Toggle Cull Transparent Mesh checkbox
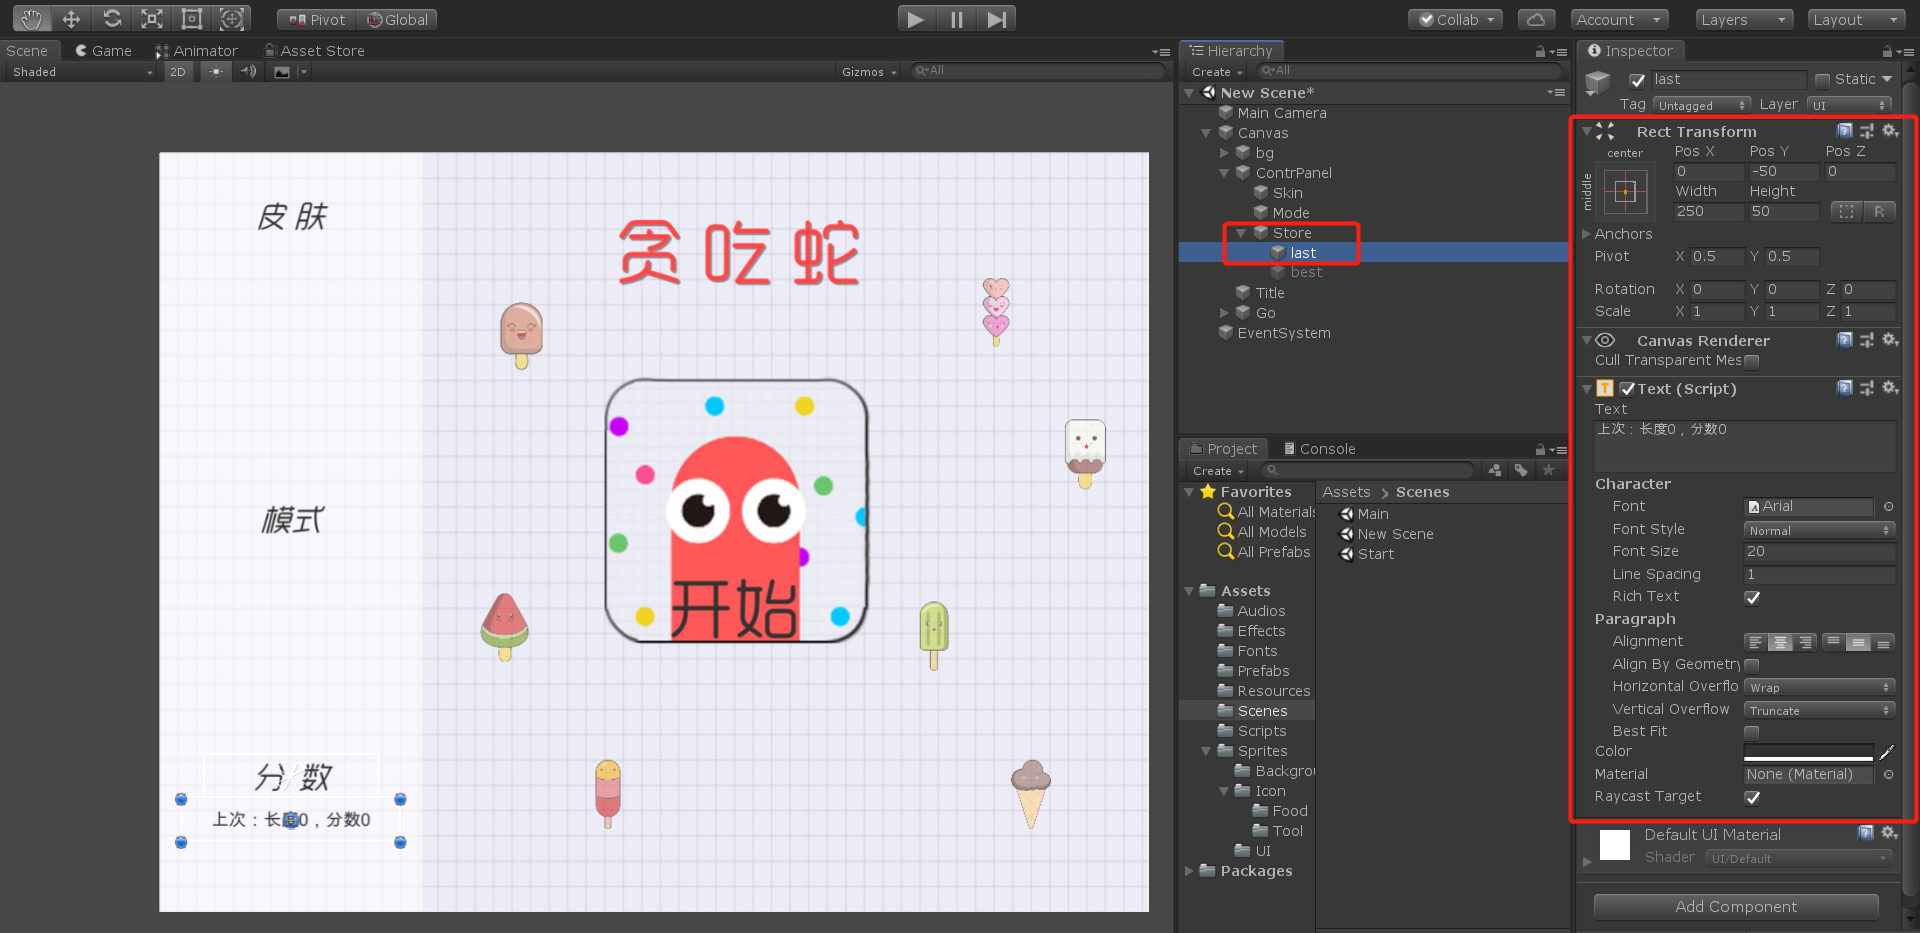The width and height of the screenshot is (1920, 933). [x=1752, y=361]
